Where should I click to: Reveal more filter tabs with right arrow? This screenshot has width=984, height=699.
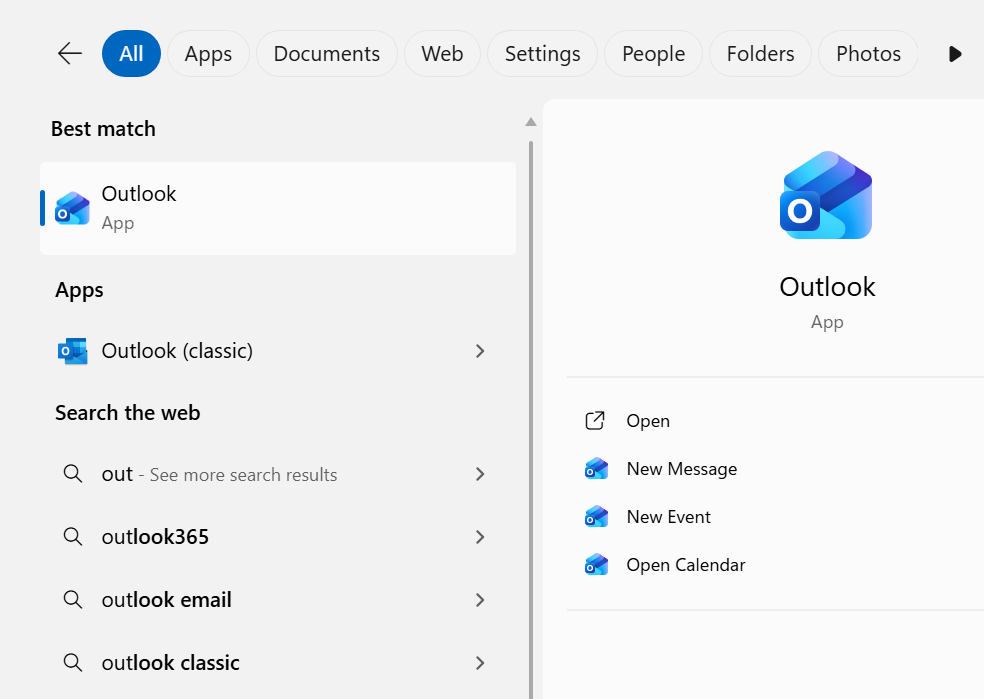point(954,54)
